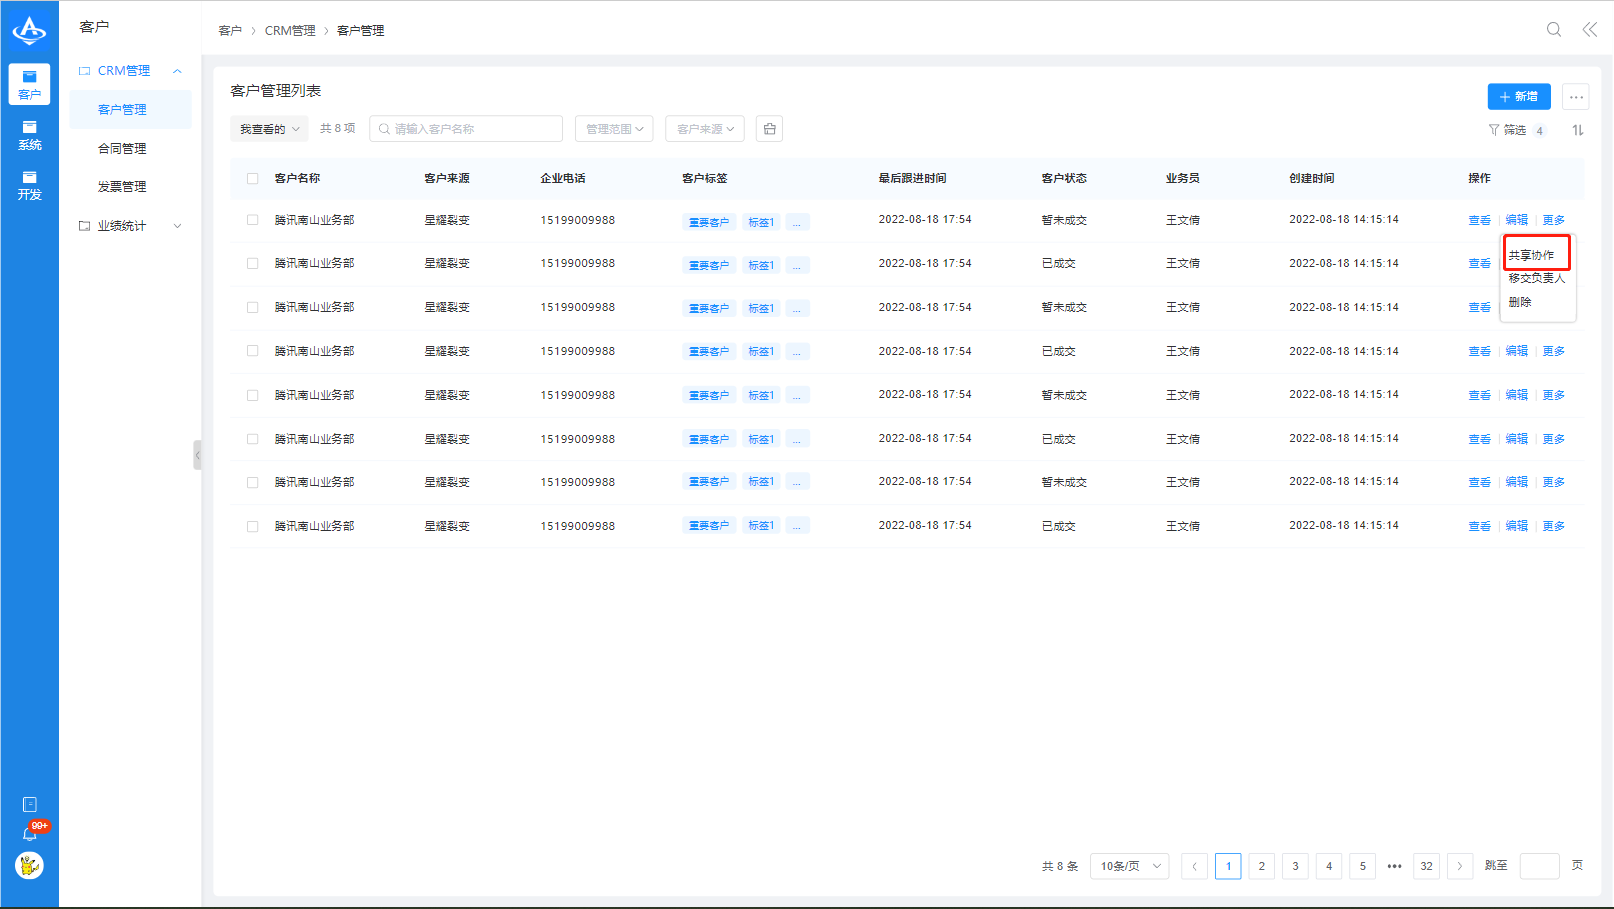Click the 客户名称 column header
The image size is (1614, 909).
pos(297,178)
